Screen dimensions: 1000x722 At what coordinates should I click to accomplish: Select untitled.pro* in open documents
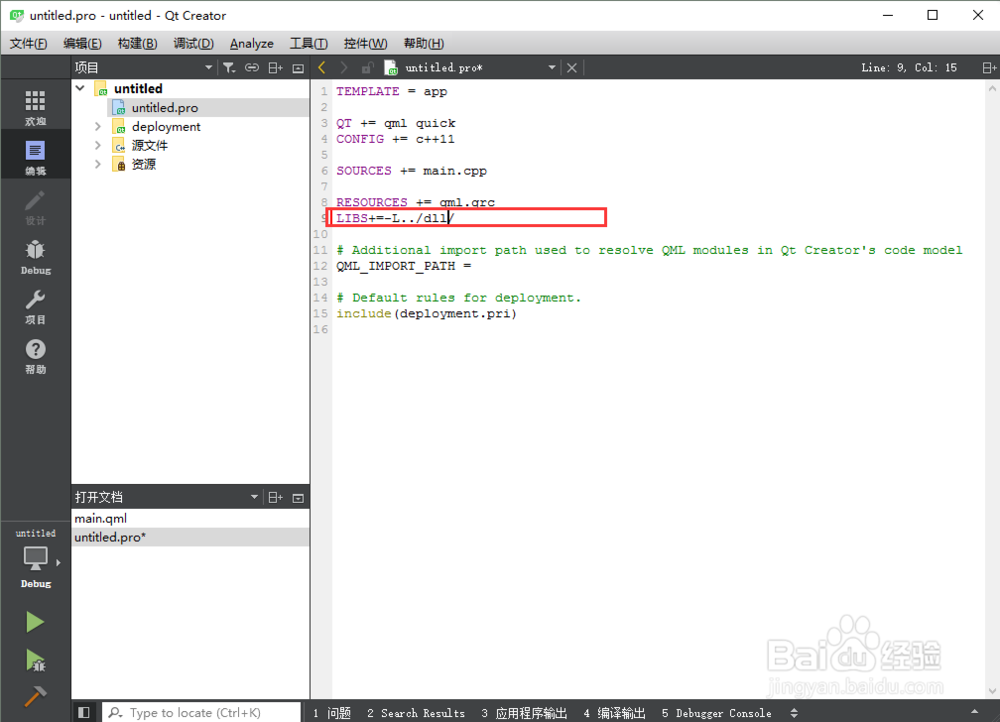coord(190,537)
